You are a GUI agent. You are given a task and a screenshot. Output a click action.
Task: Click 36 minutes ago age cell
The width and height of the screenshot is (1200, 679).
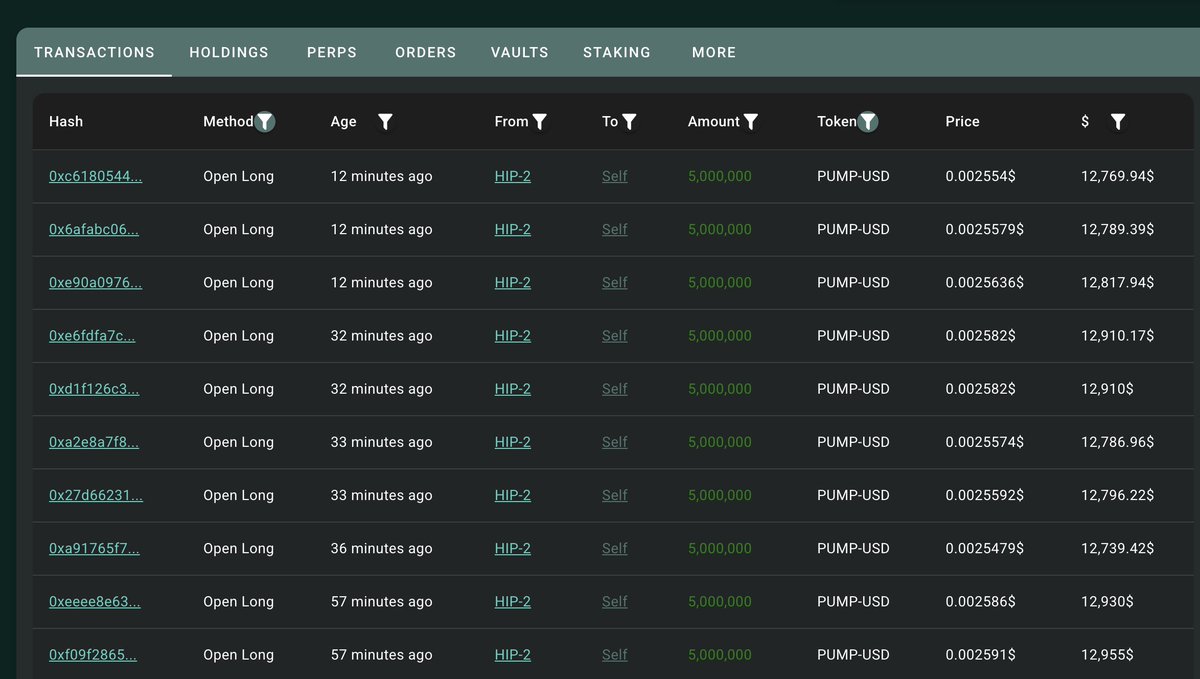pyautogui.click(x=382, y=548)
